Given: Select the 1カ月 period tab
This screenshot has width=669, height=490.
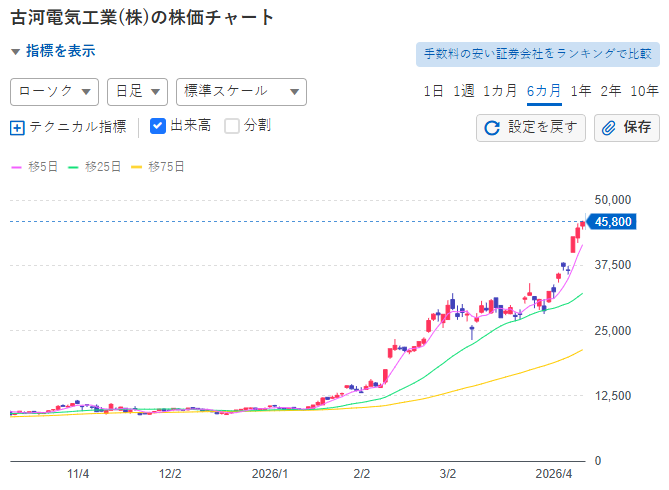Looking at the screenshot, I should 500,91.
